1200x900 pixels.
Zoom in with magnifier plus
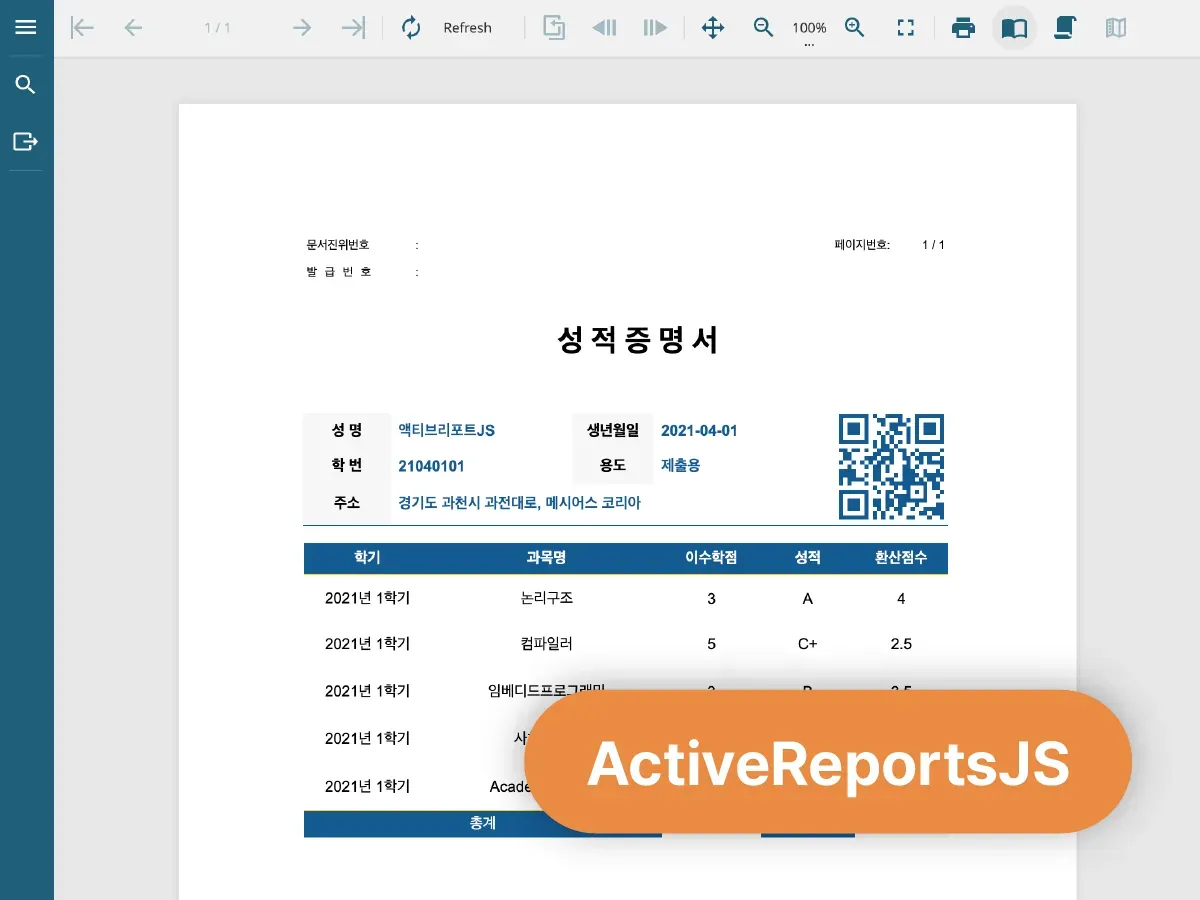(855, 28)
